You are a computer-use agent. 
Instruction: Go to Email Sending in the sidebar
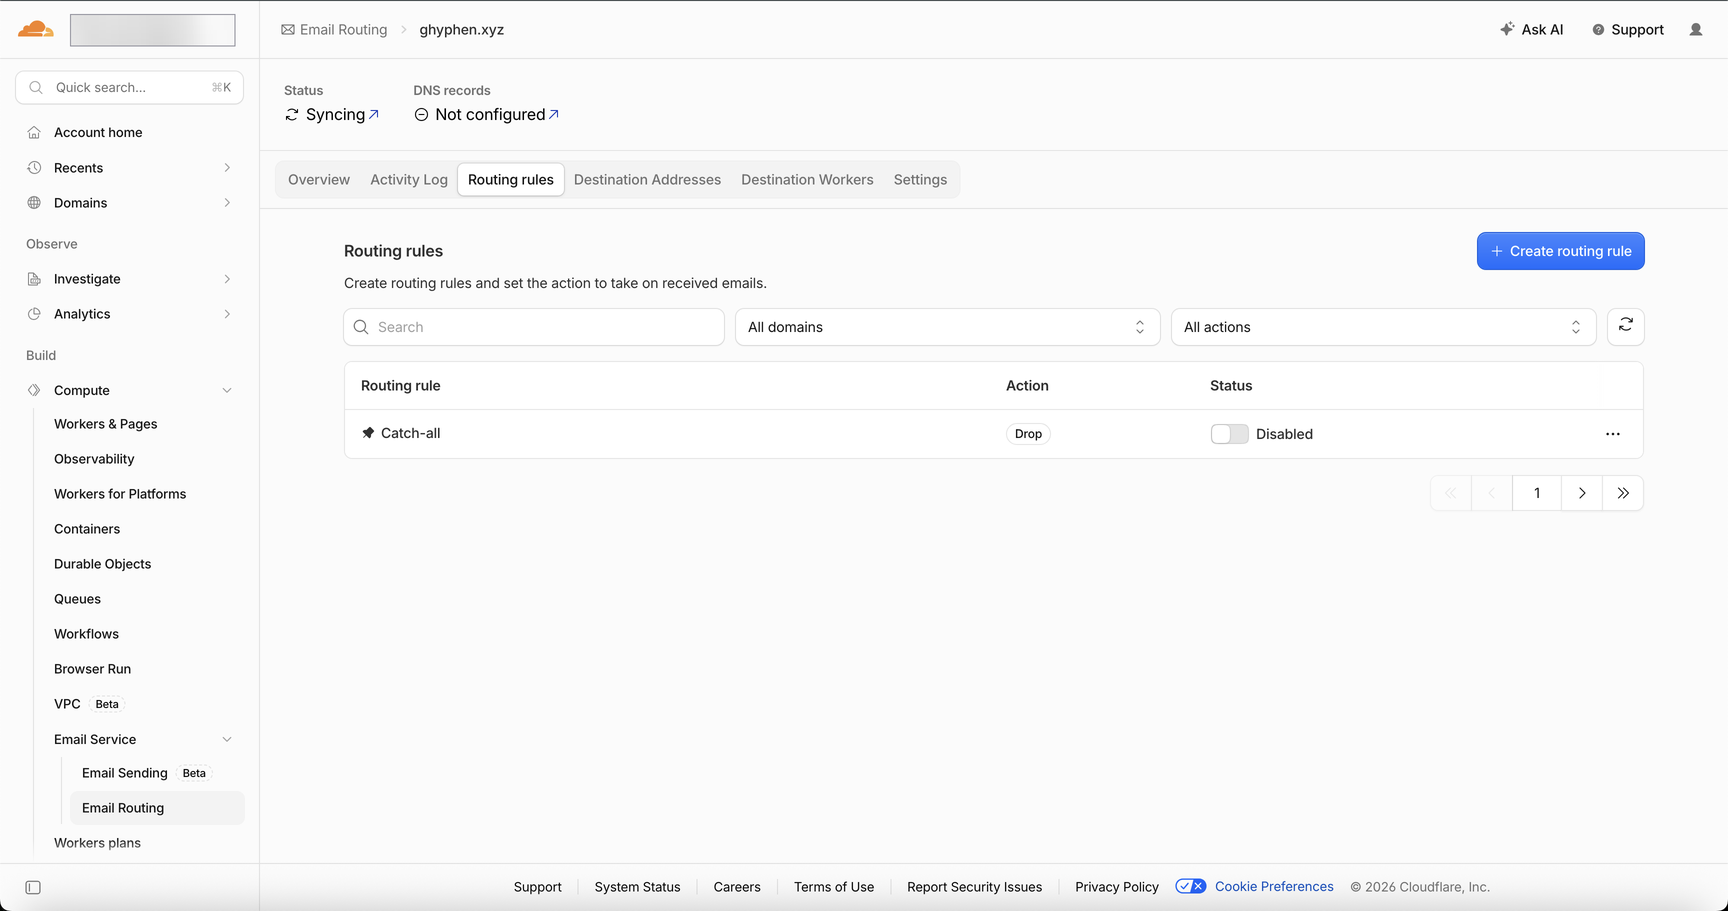tap(125, 773)
